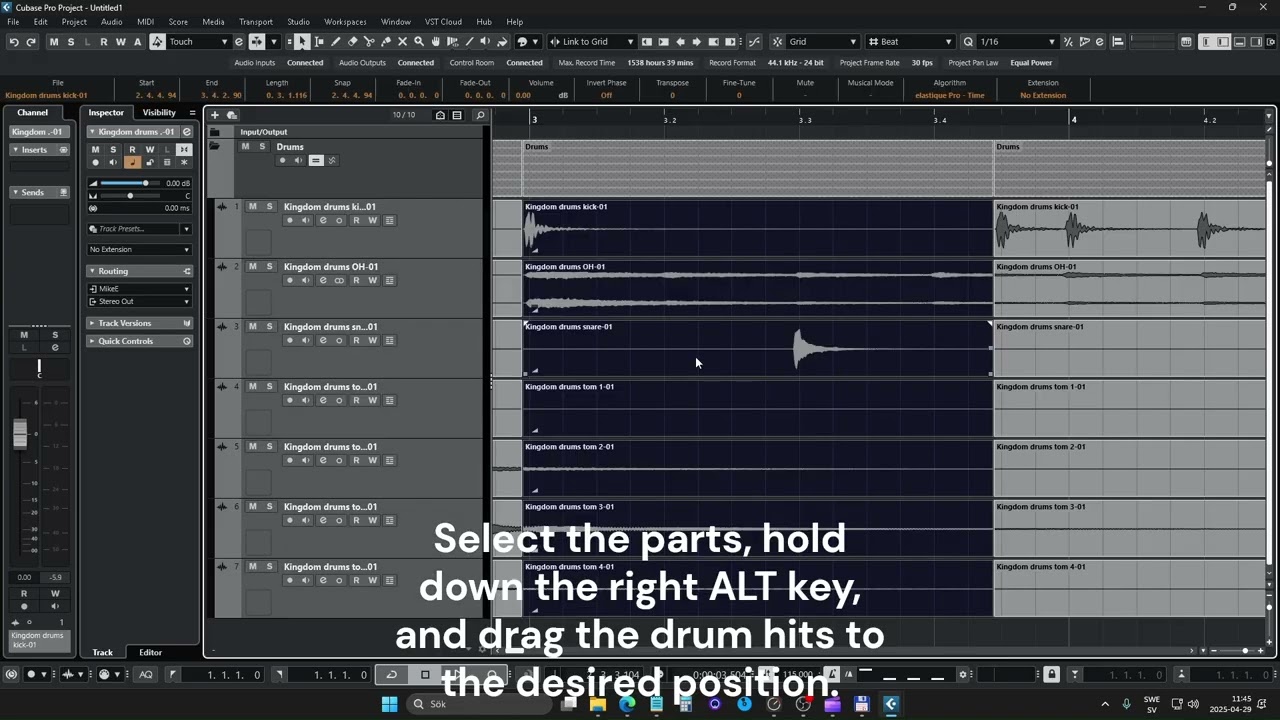Select the Range Selection tool

coord(319,41)
